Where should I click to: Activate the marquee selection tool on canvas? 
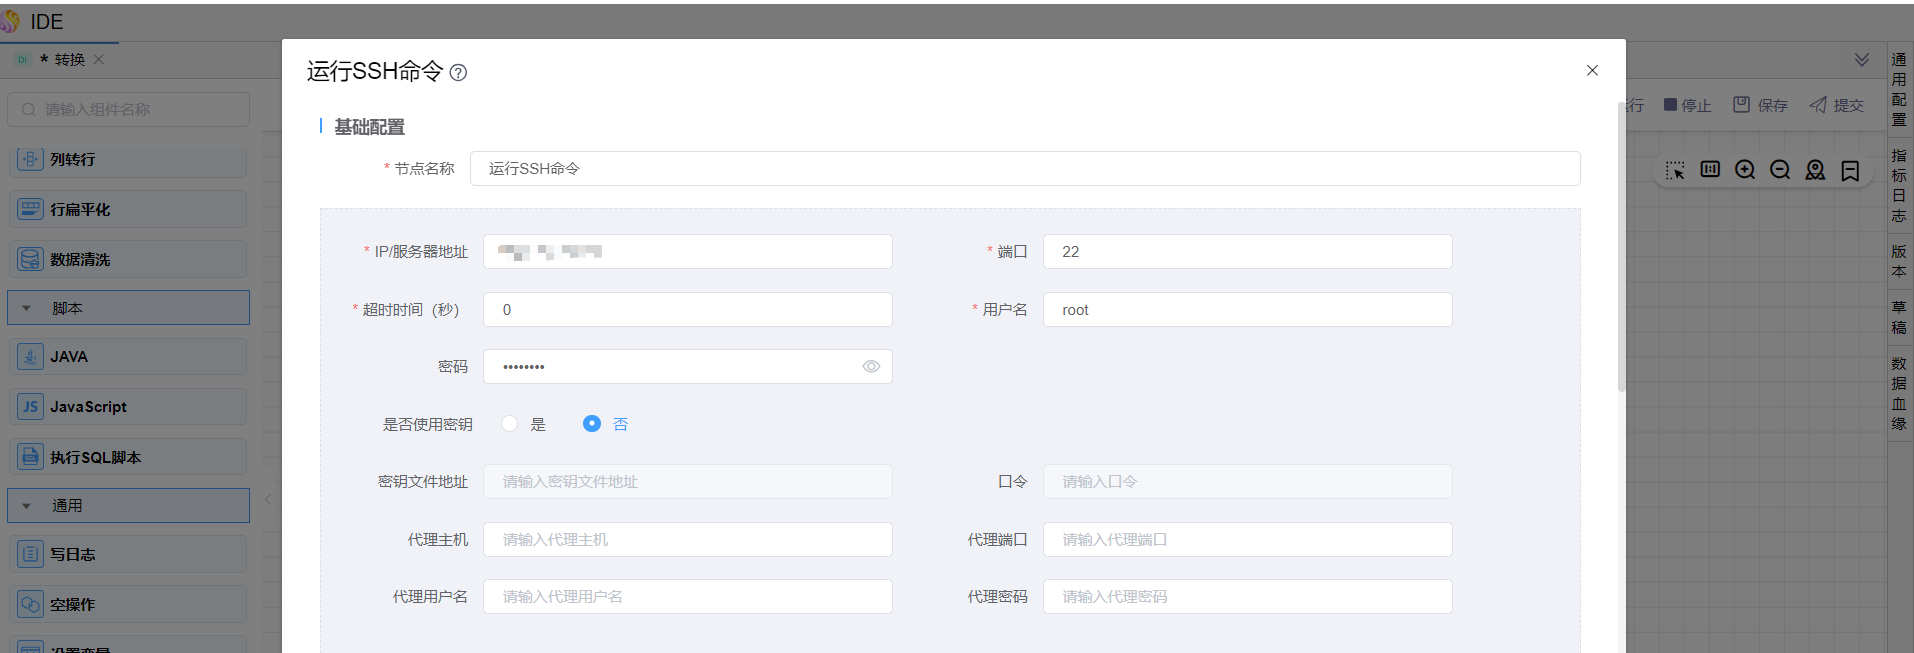tap(1675, 170)
